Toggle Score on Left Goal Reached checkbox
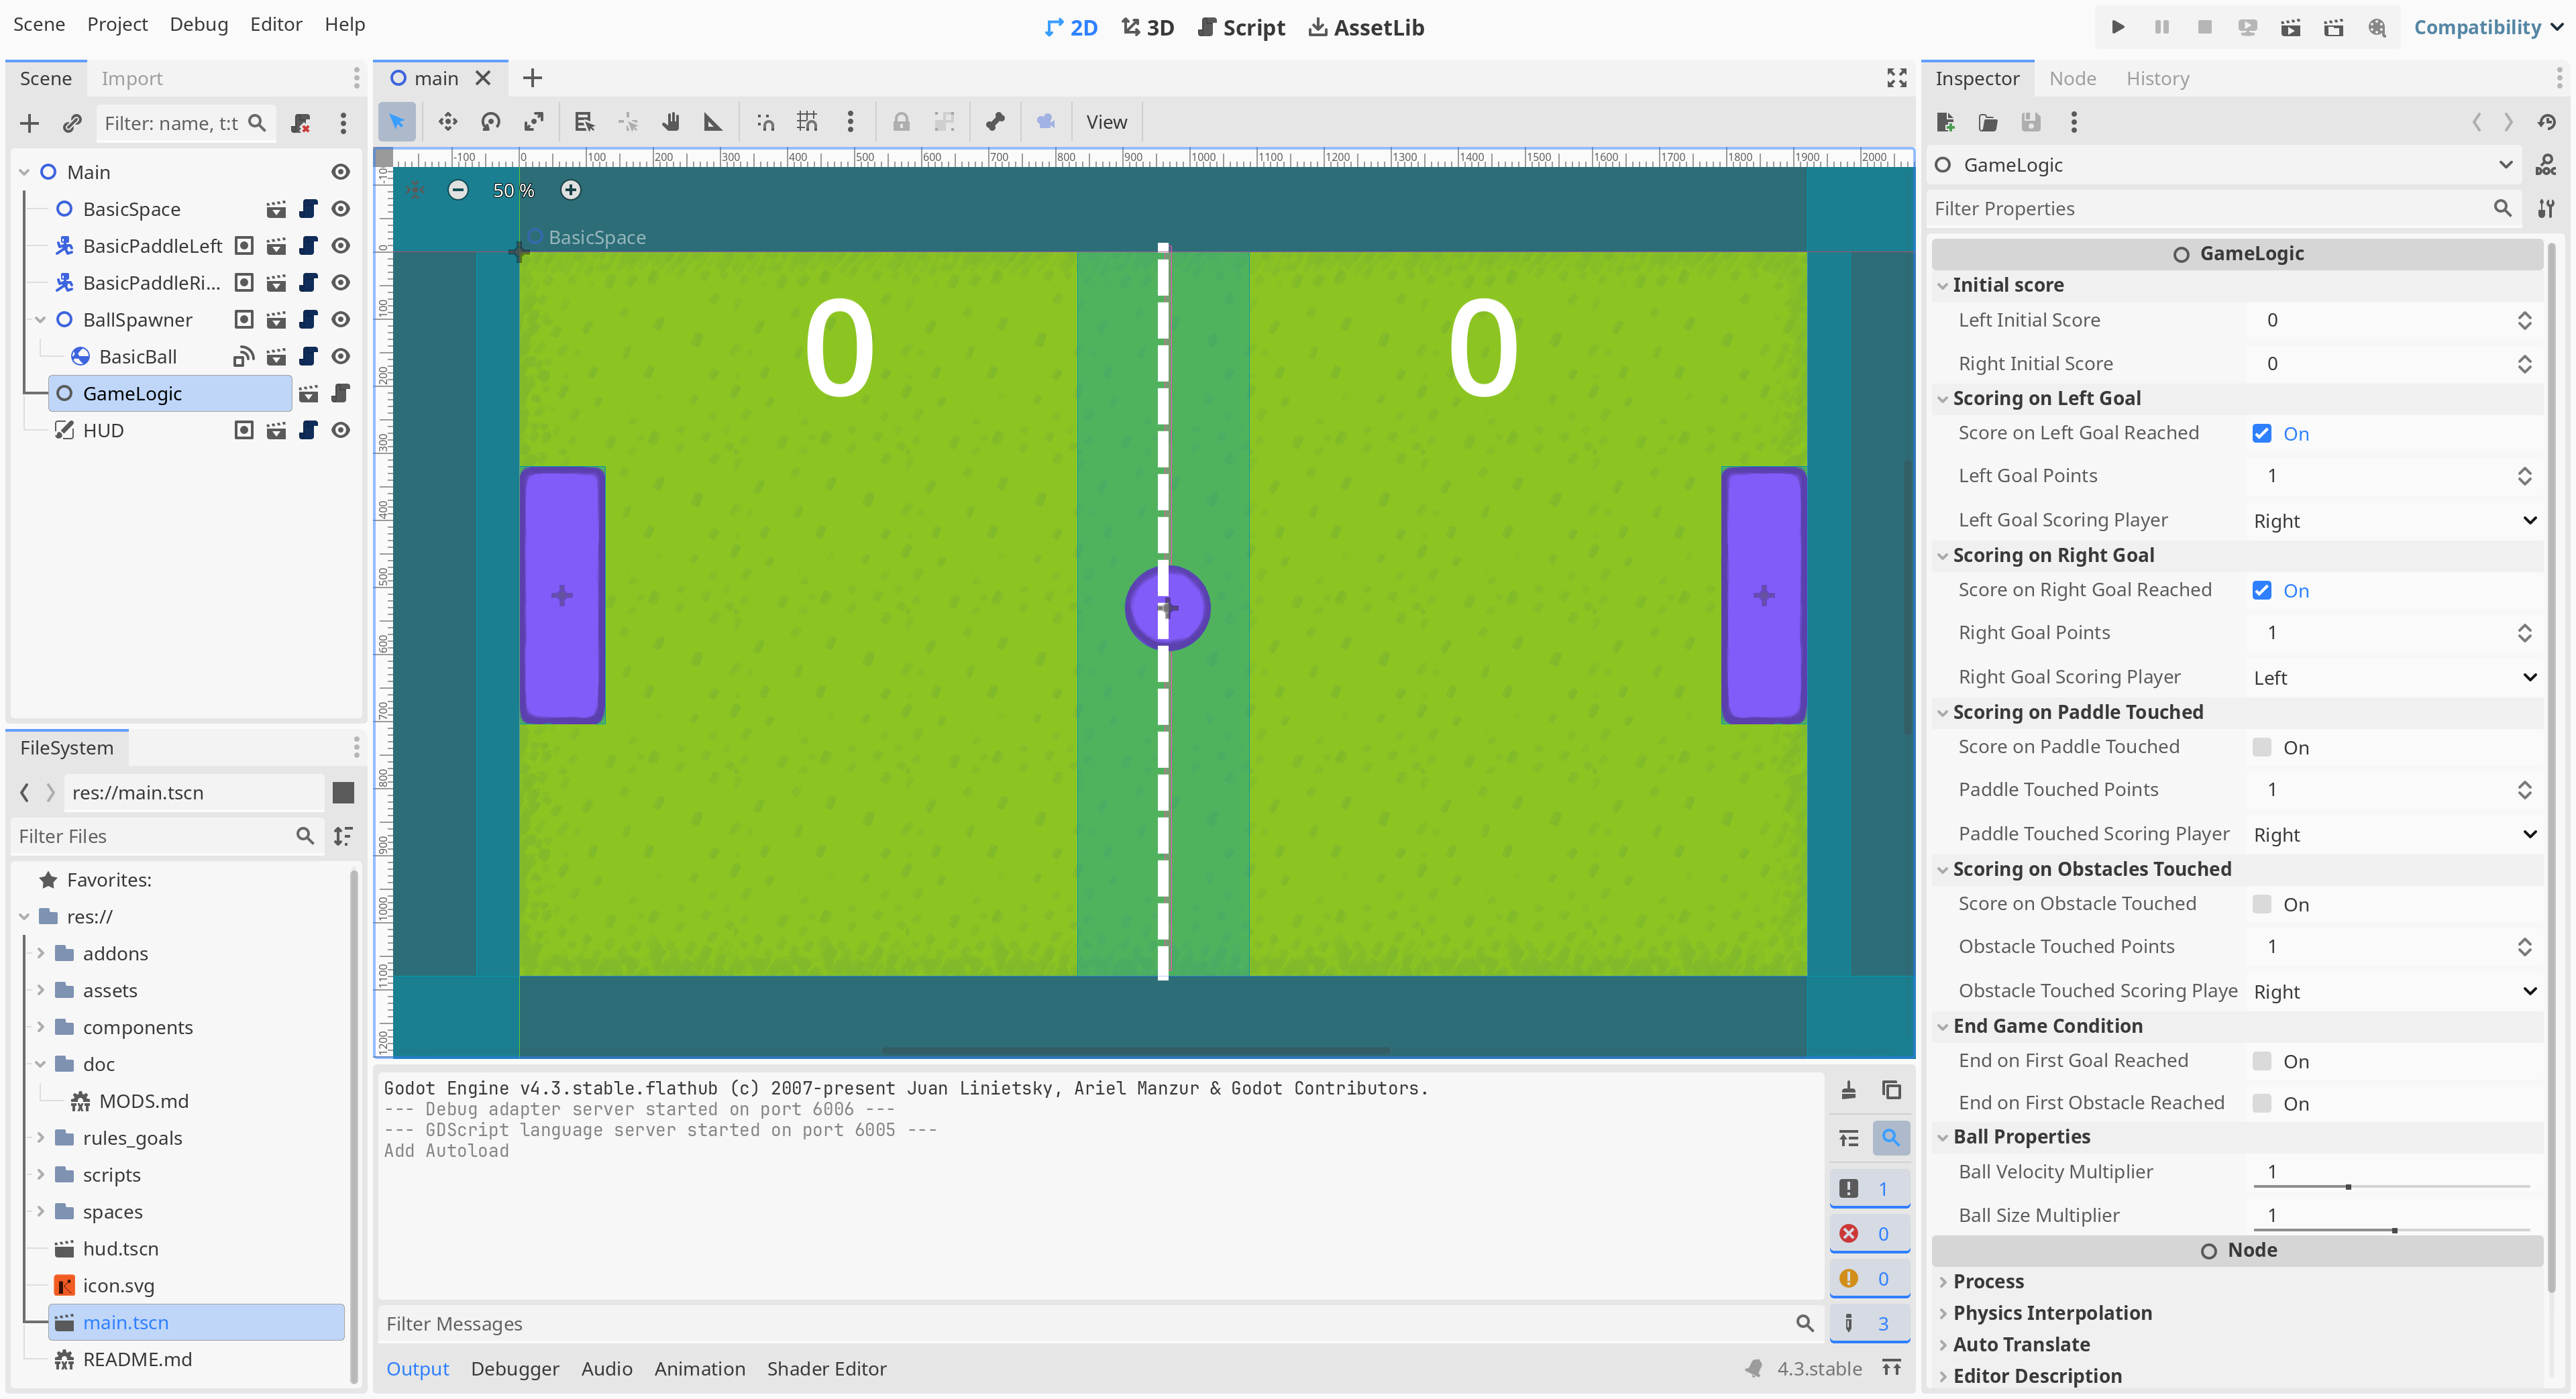 tap(2261, 434)
